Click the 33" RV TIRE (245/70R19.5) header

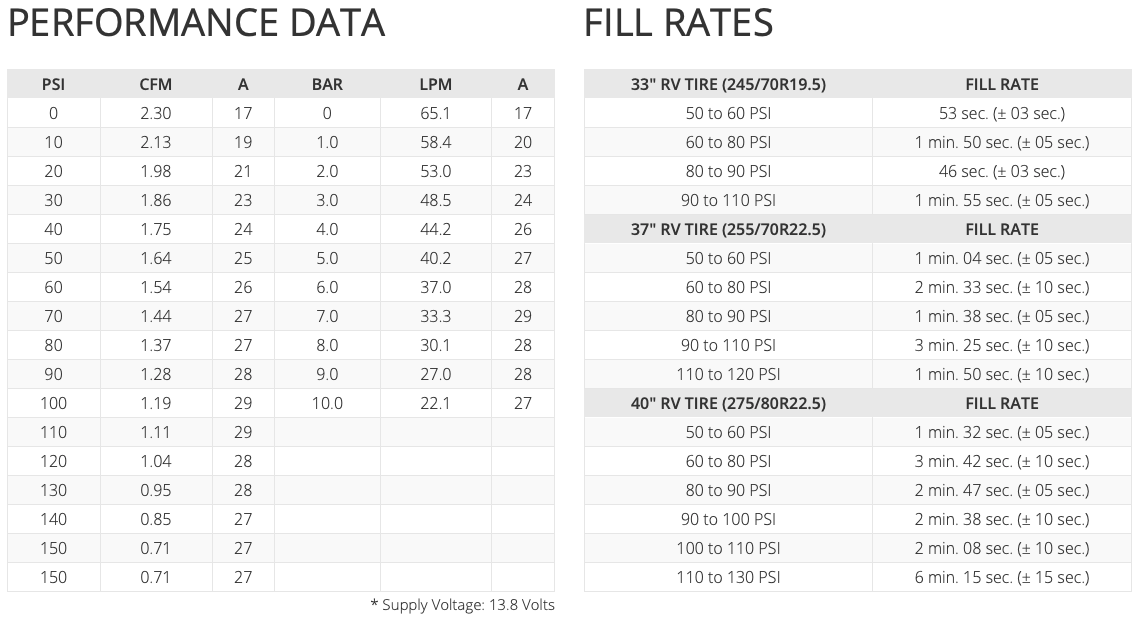click(x=728, y=84)
